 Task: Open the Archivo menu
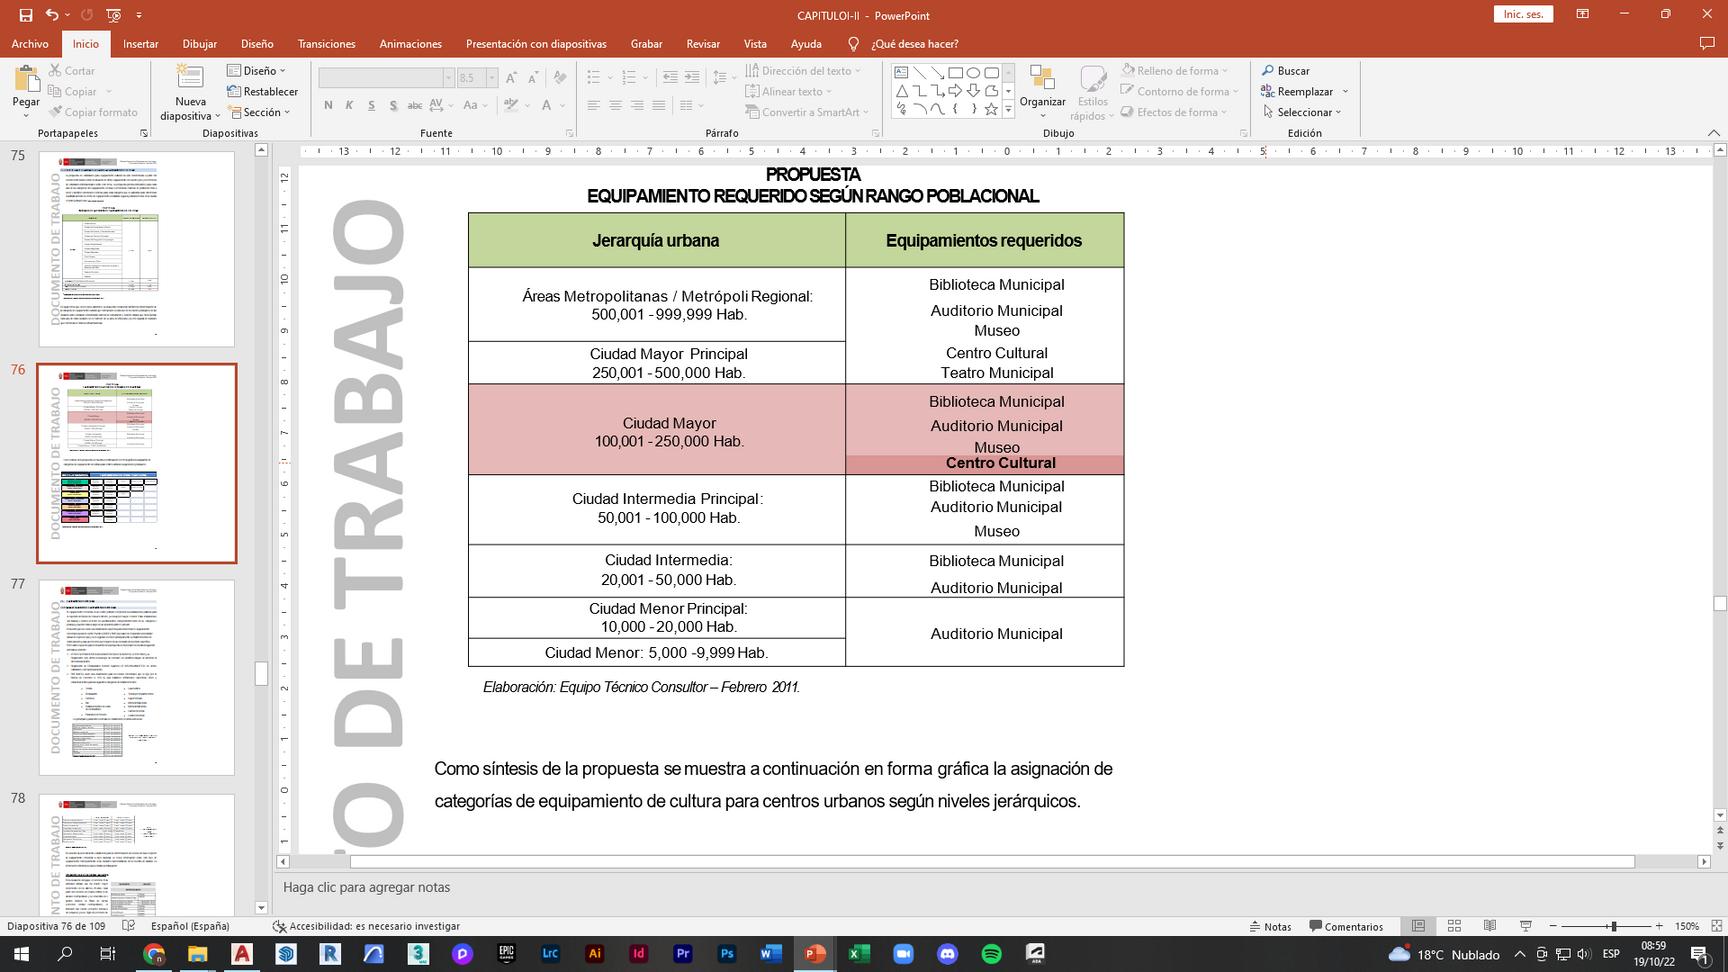tap(30, 44)
